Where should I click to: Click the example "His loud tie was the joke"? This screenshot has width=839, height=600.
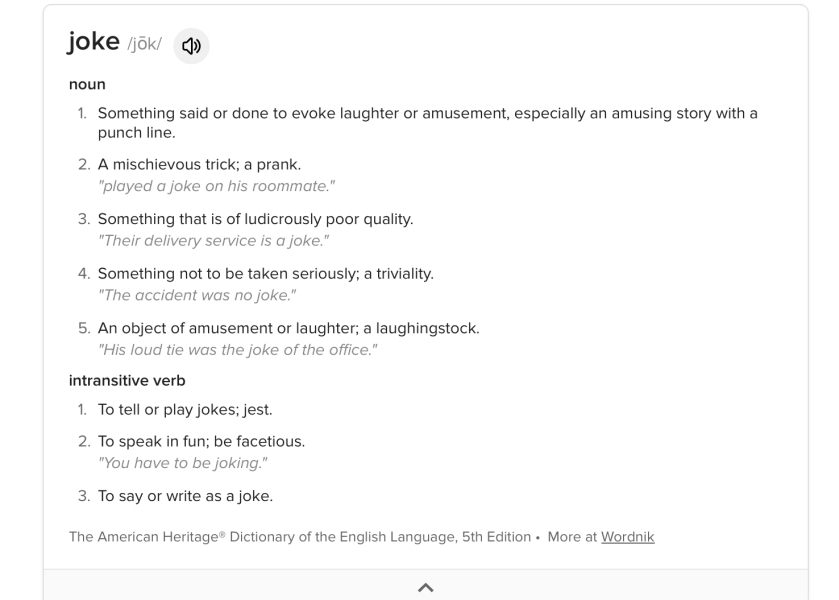click(x=237, y=350)
